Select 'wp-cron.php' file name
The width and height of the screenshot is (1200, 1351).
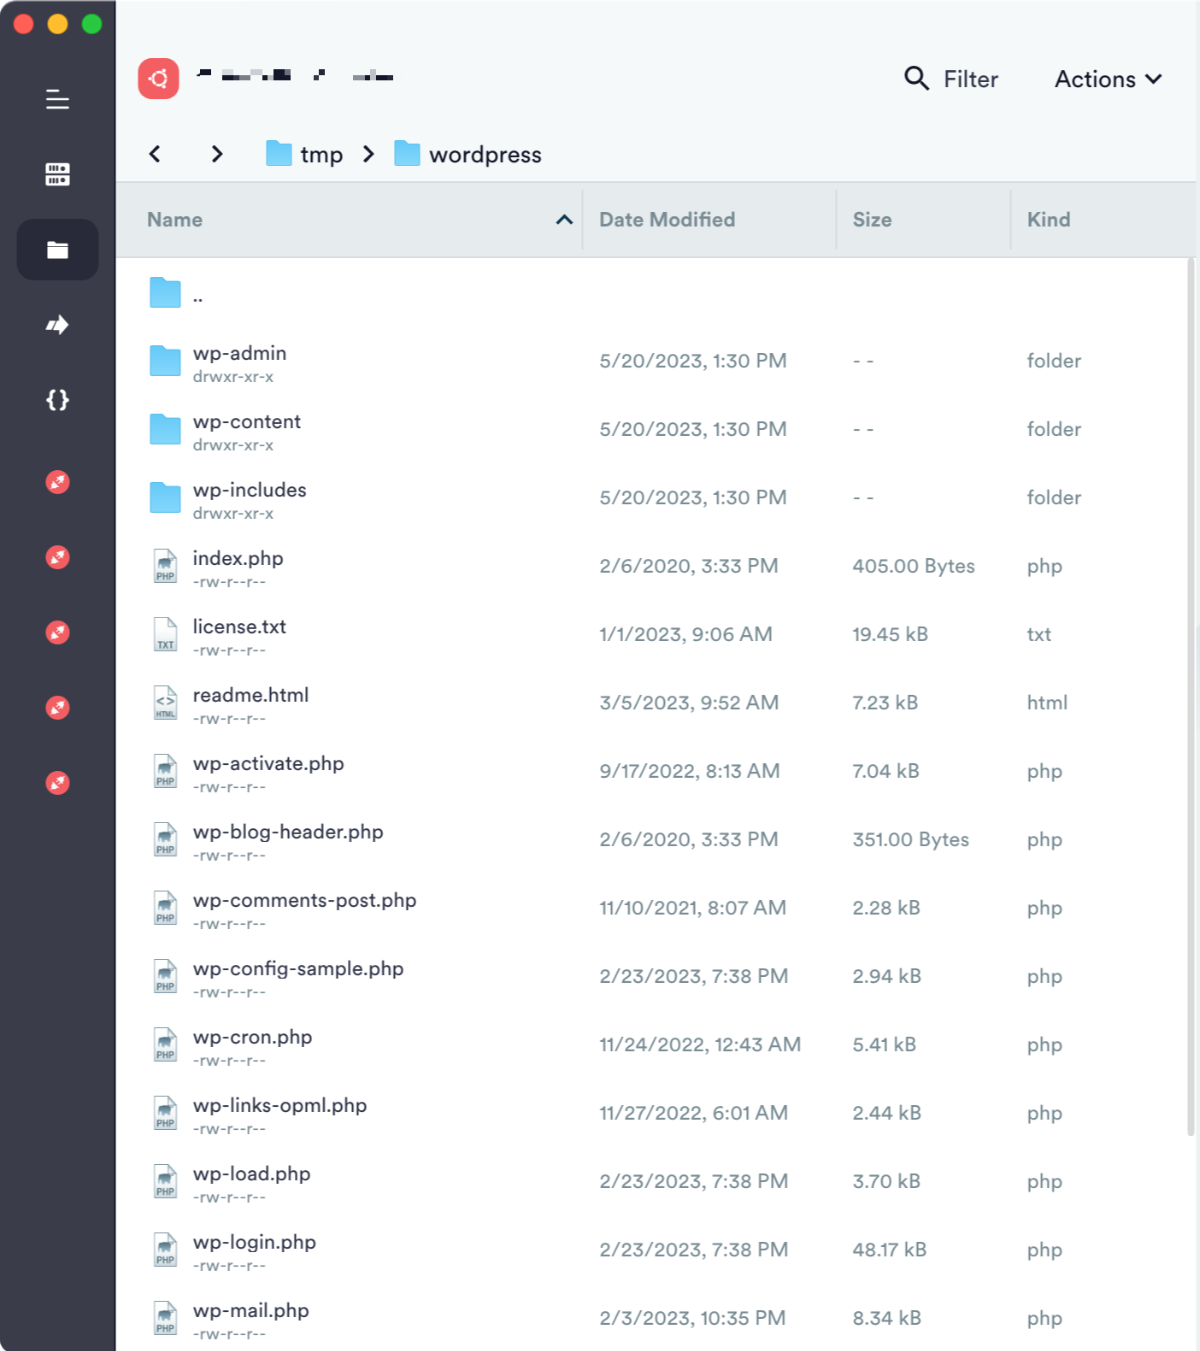(253, 1037)
